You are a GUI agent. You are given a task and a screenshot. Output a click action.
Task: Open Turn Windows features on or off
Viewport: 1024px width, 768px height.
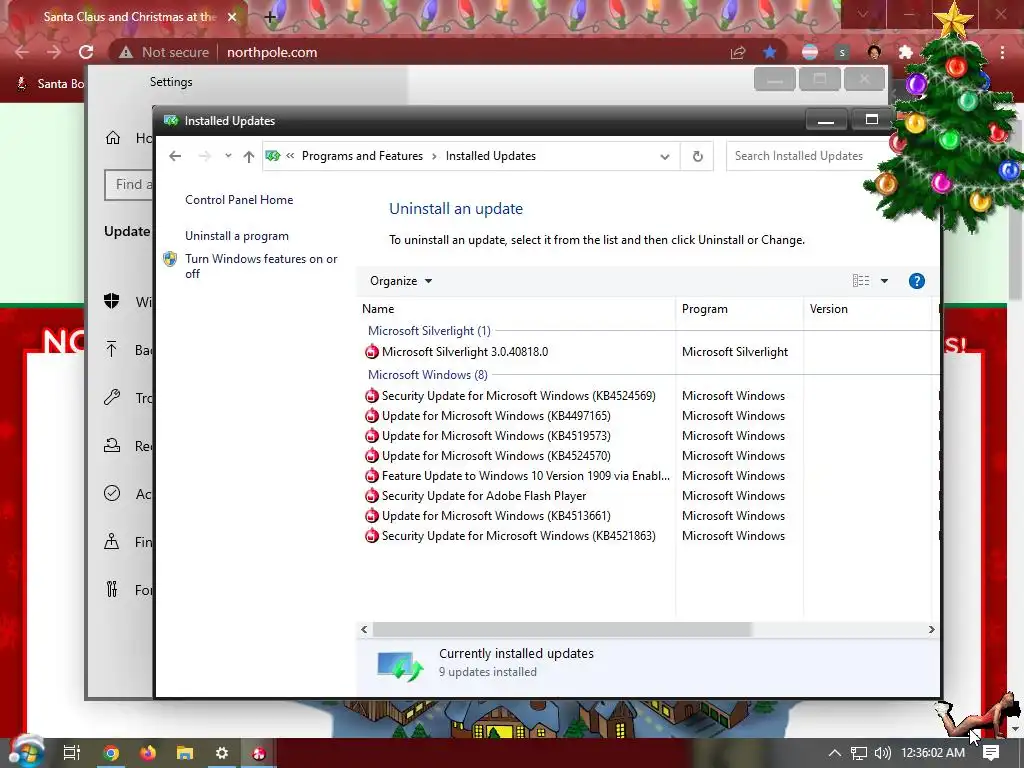pyautogui.click(x=261, y=266)
